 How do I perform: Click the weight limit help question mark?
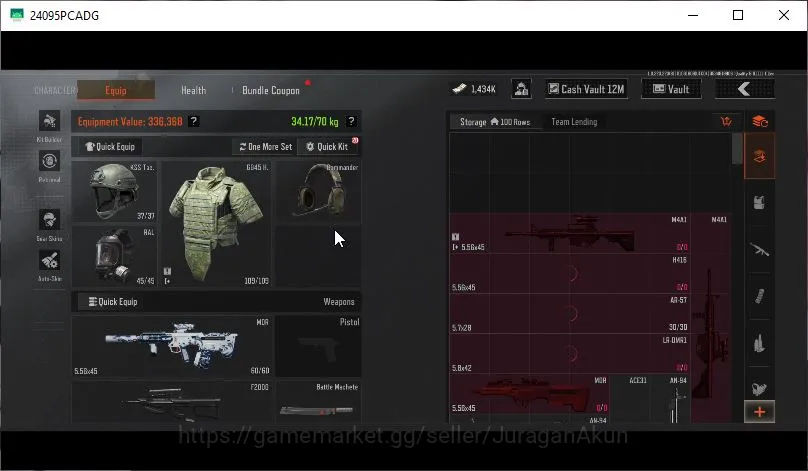click(x=351, y=121)
